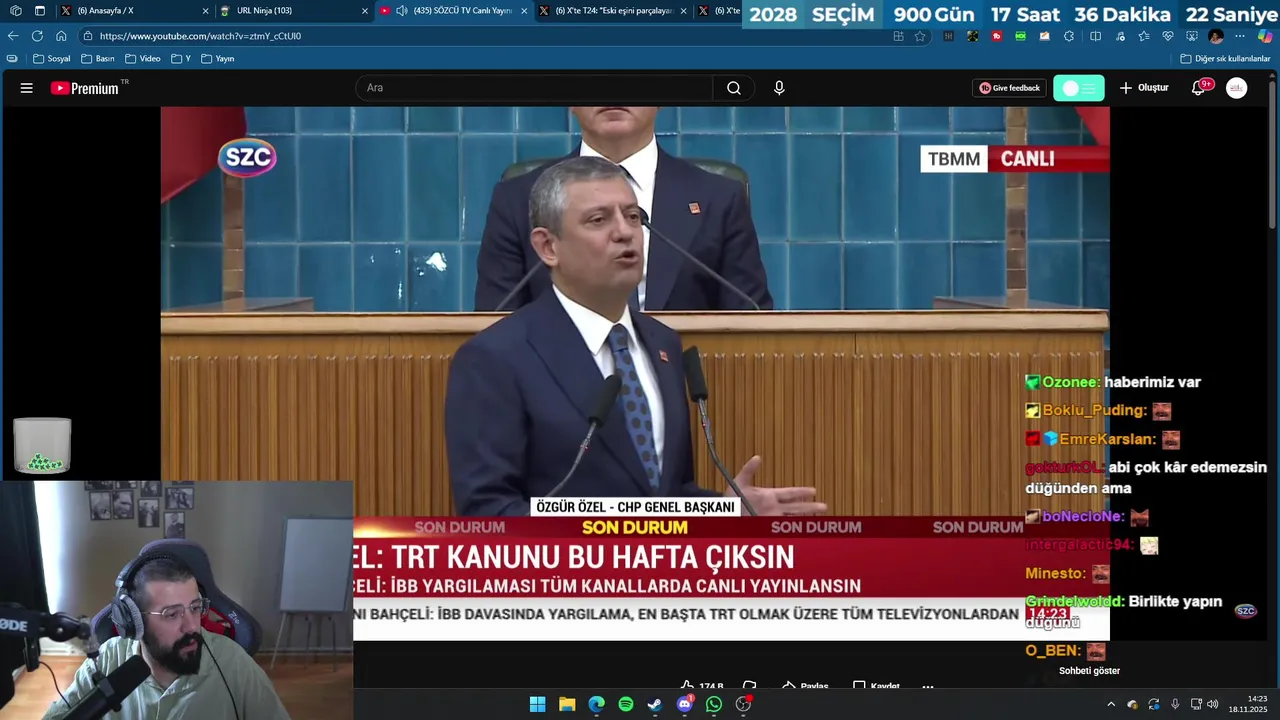The width and height of the screenshot is (1280, 720).
Task: Open browser home page
Action: tap(61, 36)
